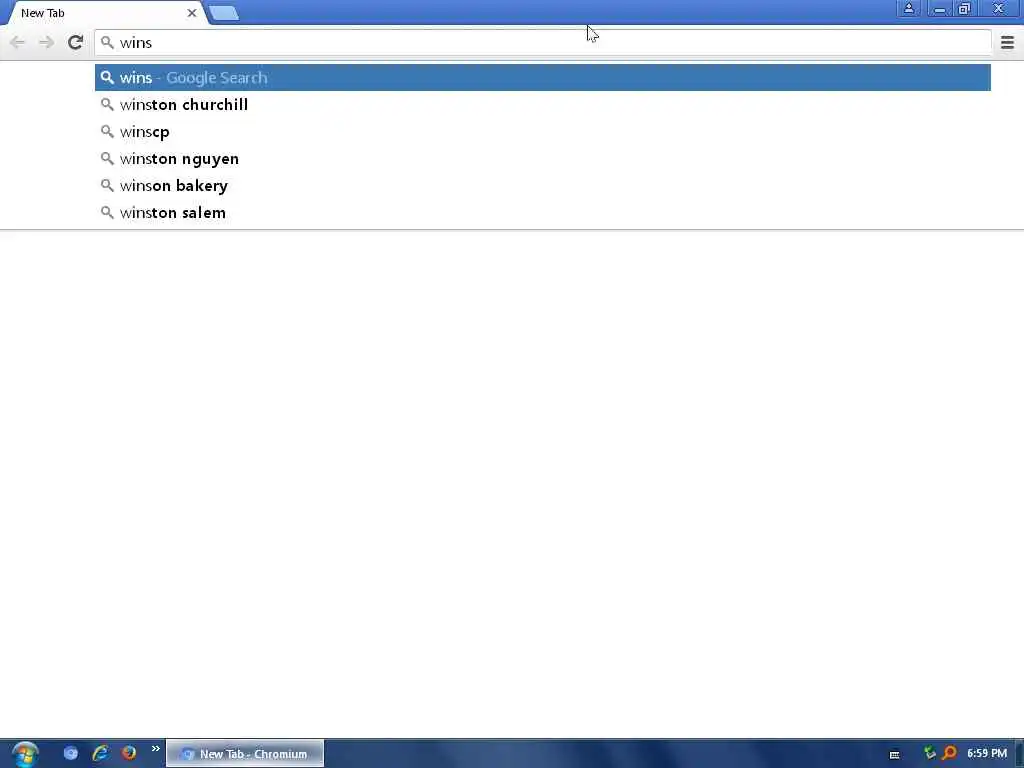Expand the quick launch overflow chevron

pyautogui.click(x=155, y=749)
